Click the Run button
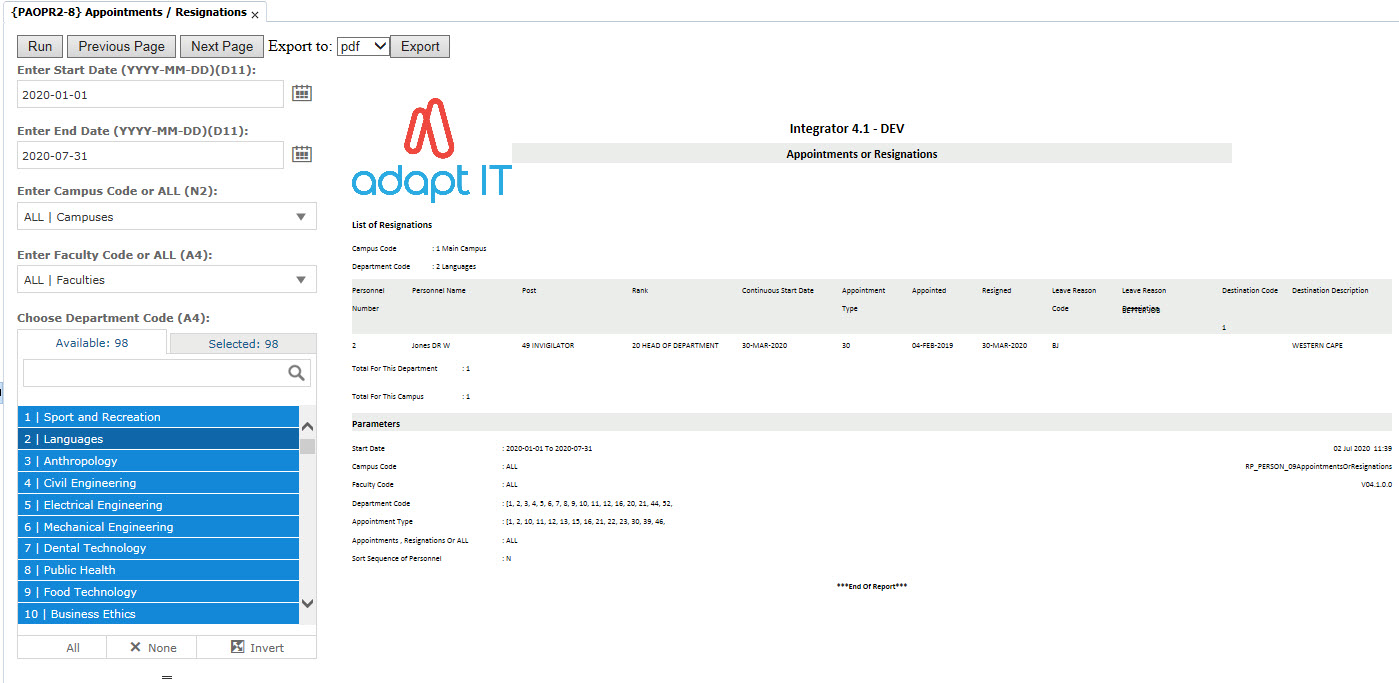Image resolution: width=1399 pixels, height=683 pixels. coord(40,46)
